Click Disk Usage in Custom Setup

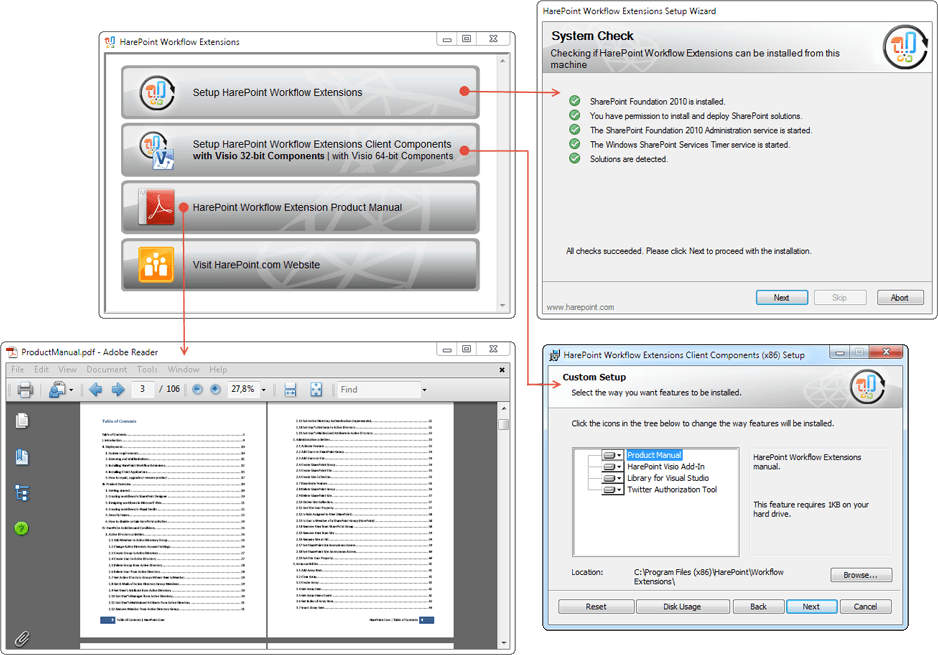pos(683,607)
